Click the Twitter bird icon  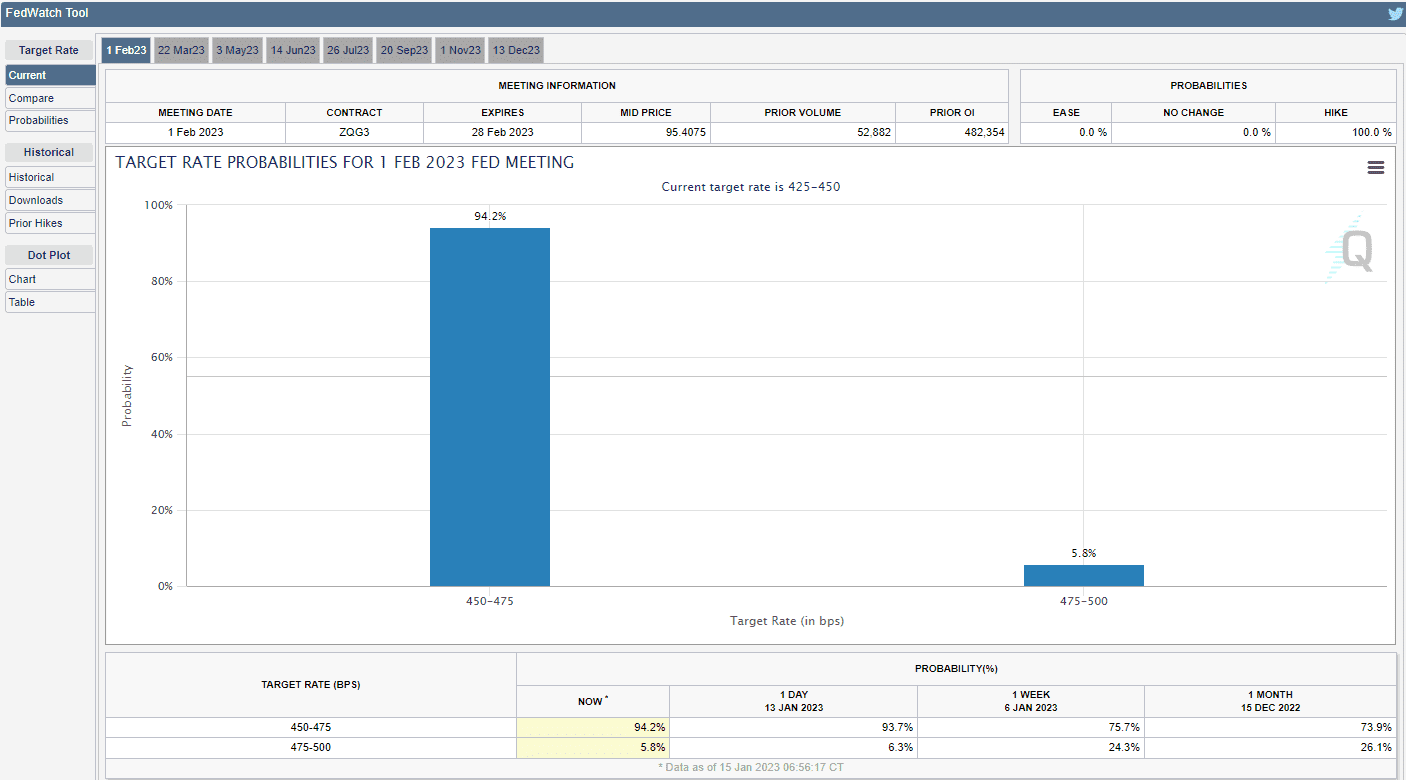coord(1395,13)
